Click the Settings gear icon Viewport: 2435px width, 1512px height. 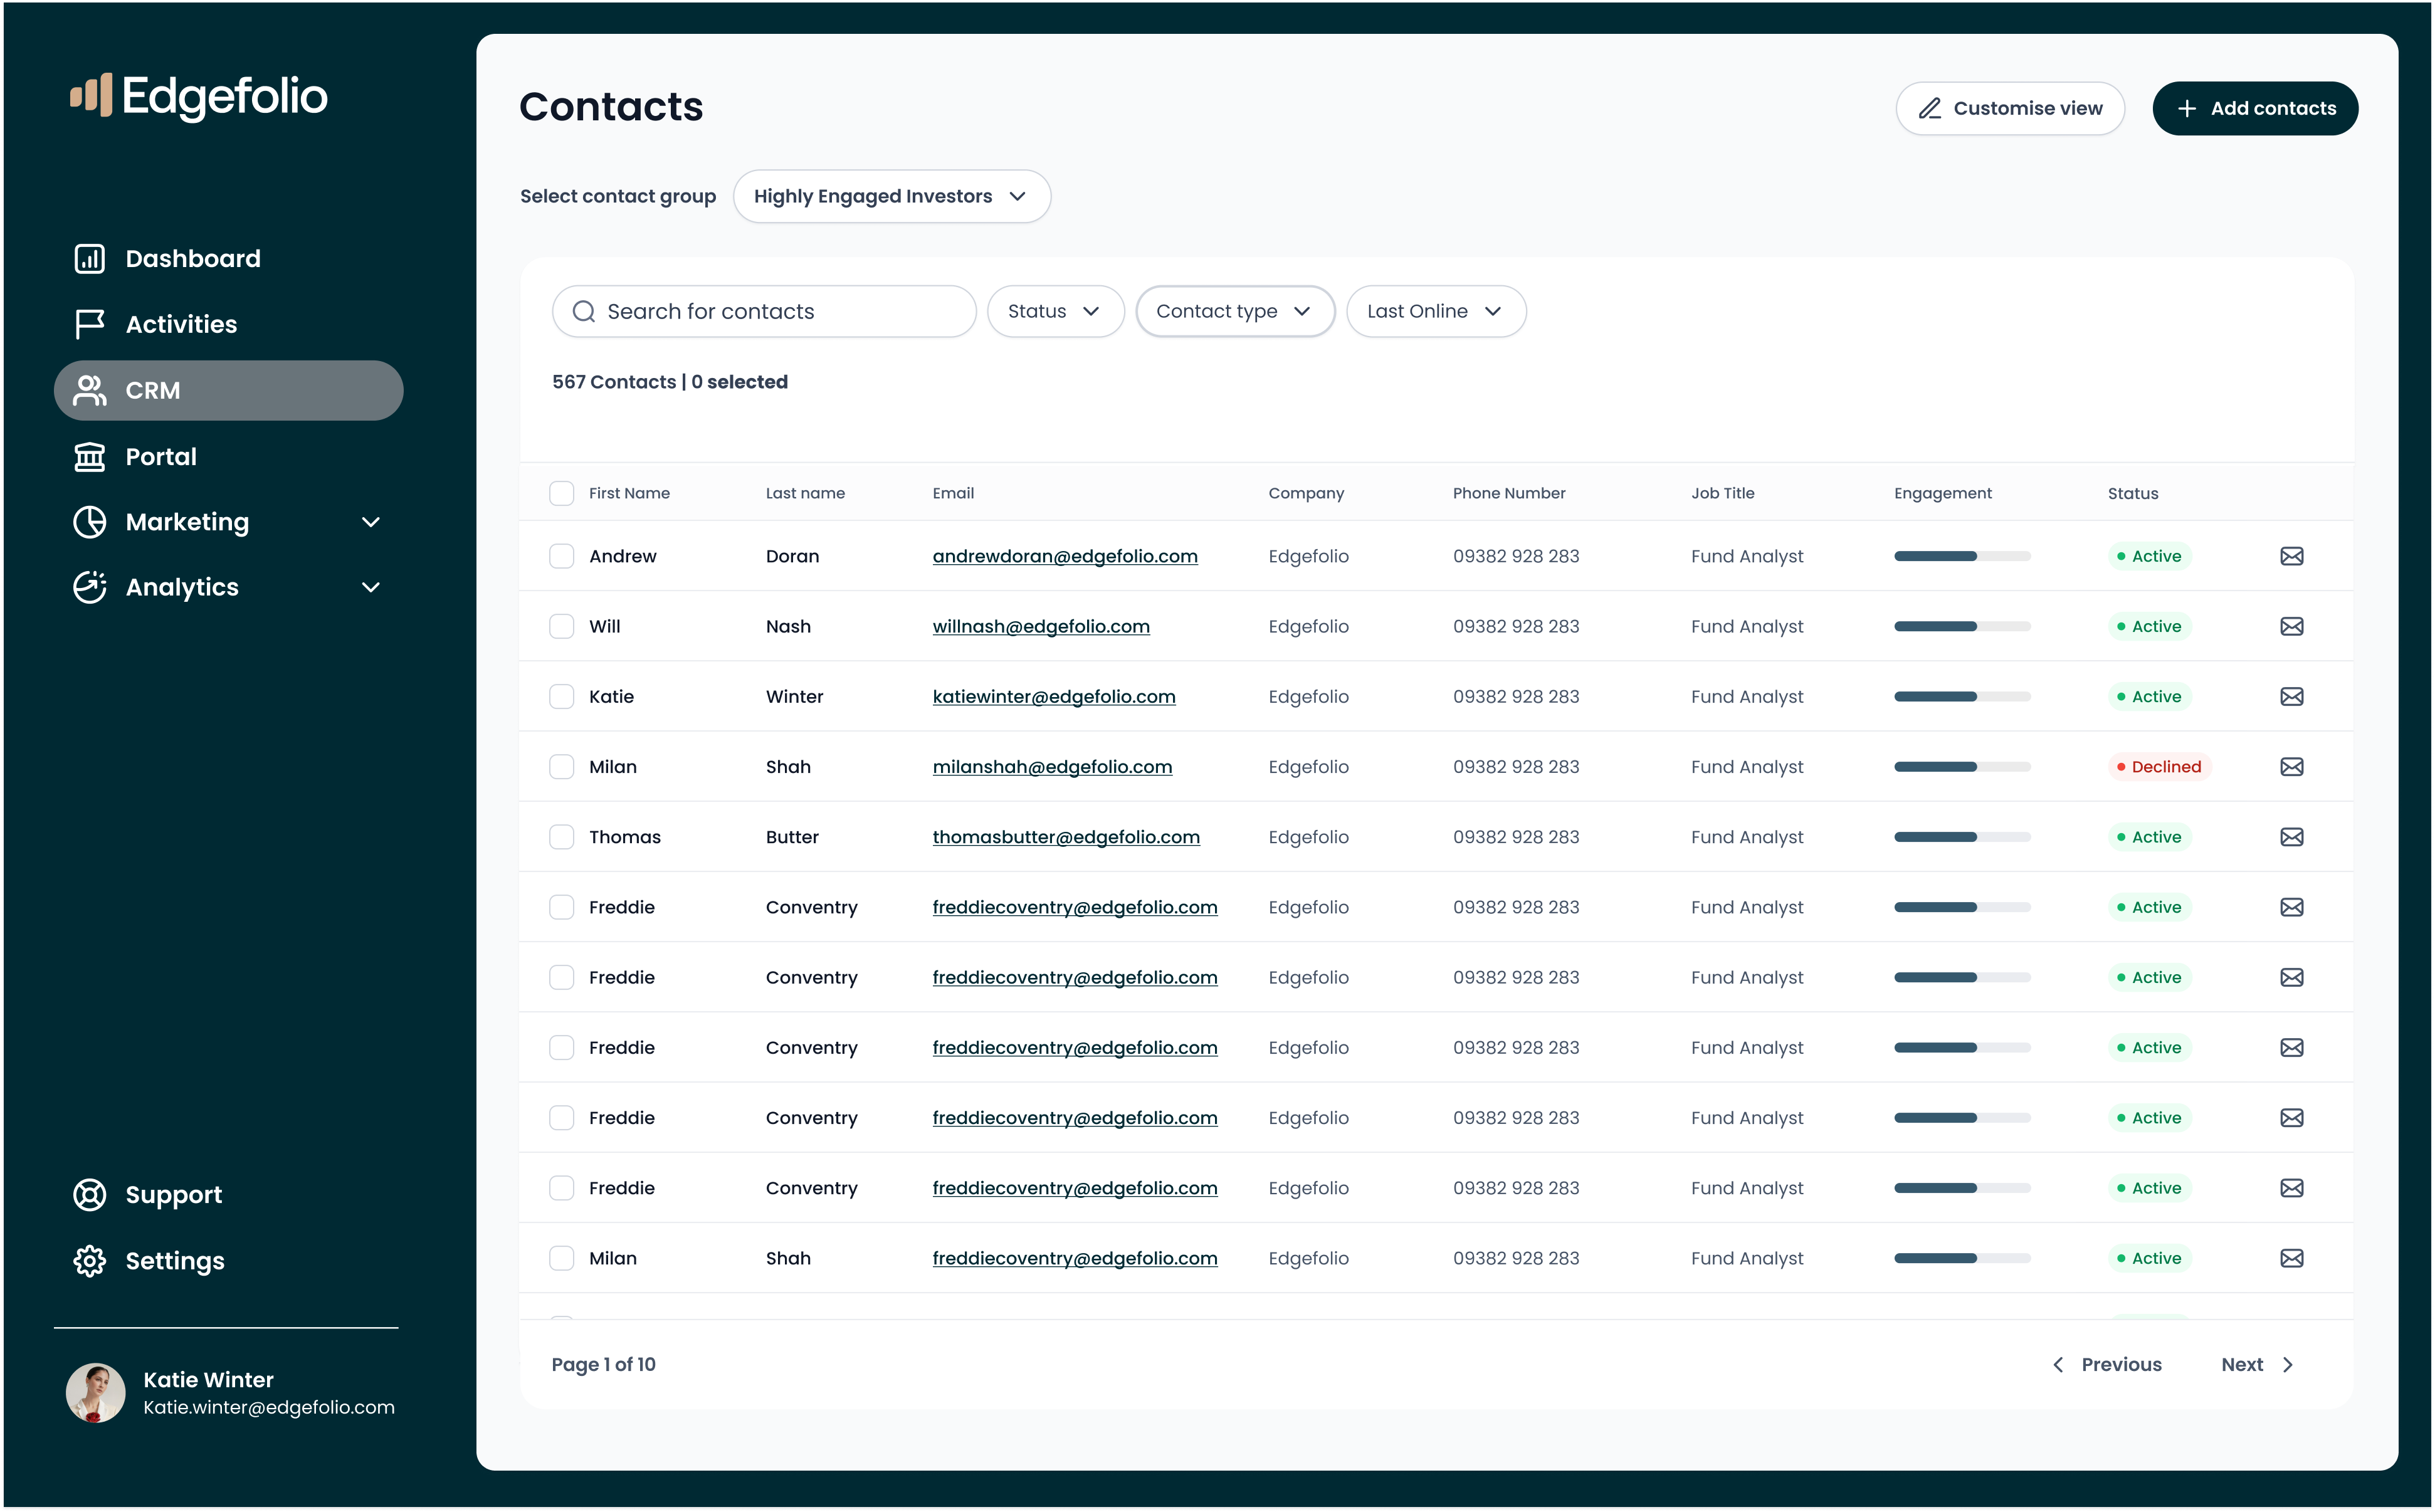pos(89,1259)
